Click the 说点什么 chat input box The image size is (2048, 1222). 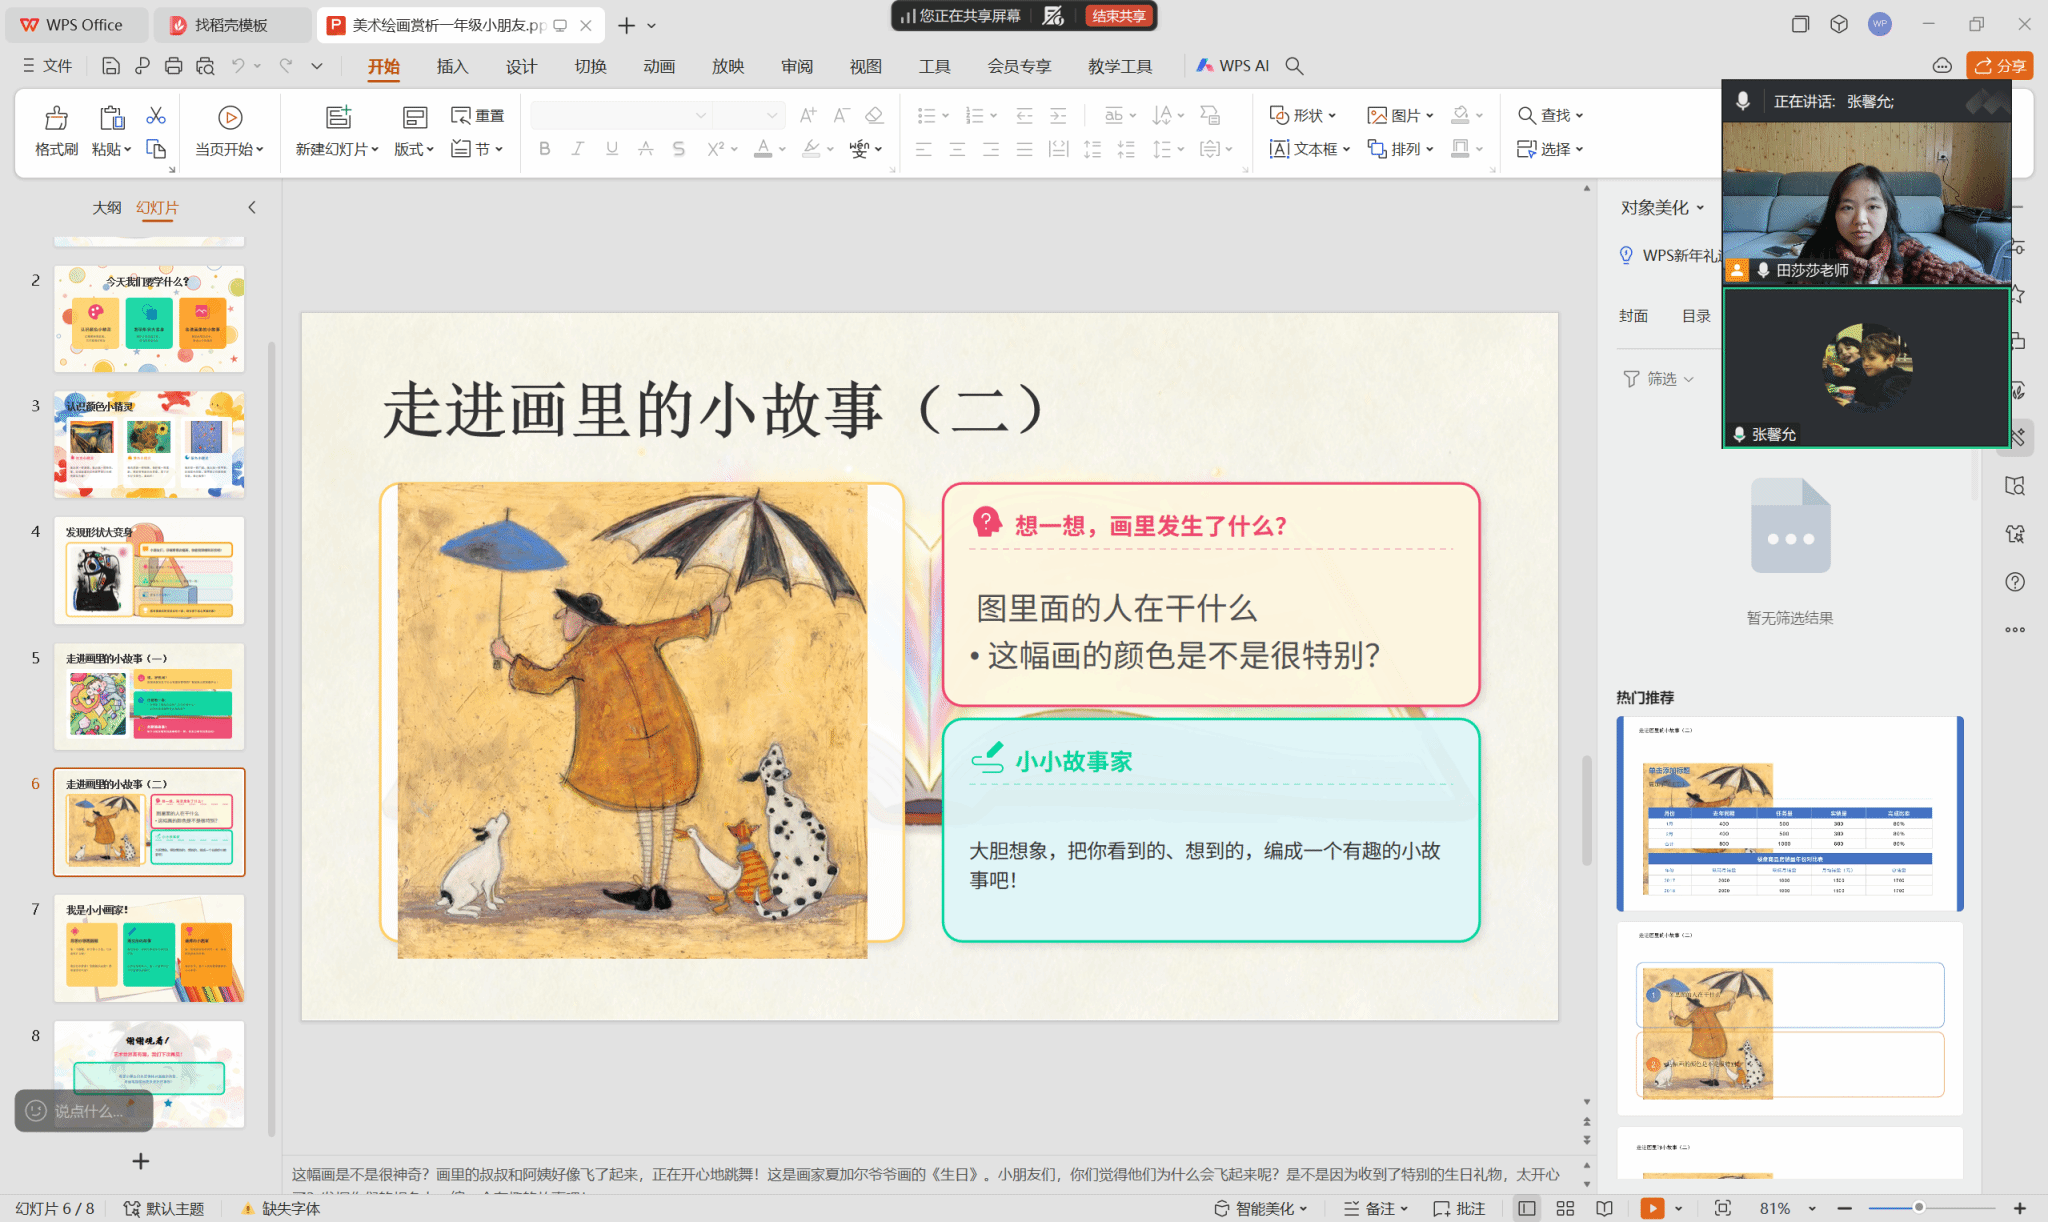click(84, 1111)
